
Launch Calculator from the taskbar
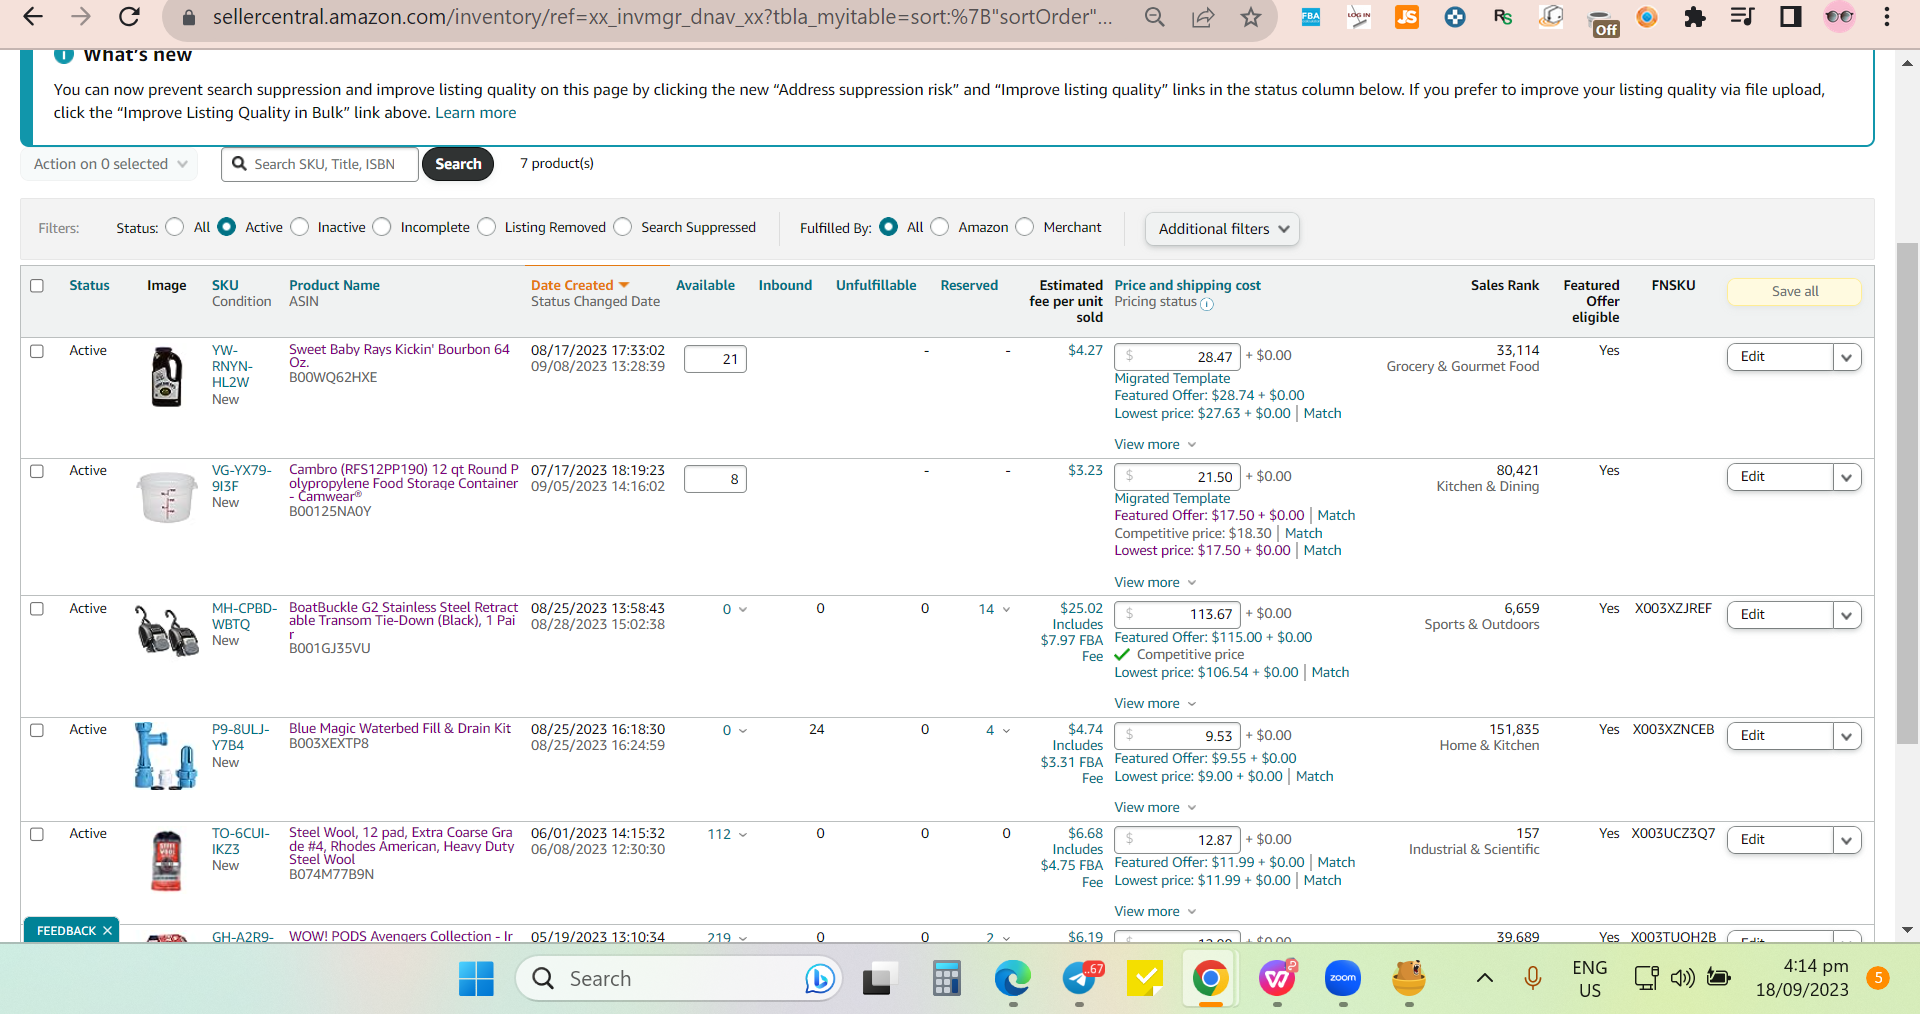[x=945, y=978]
